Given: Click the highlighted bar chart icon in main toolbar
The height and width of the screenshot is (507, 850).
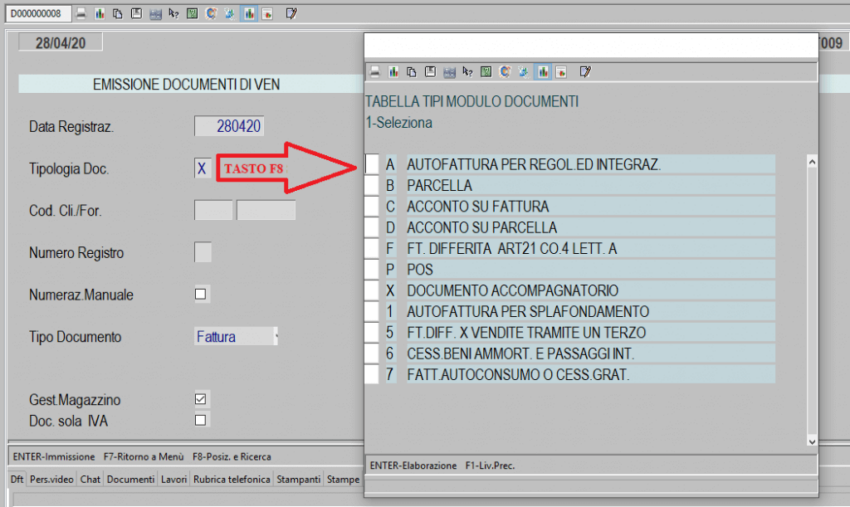Looking at the screenshot, I should (249, 14).
